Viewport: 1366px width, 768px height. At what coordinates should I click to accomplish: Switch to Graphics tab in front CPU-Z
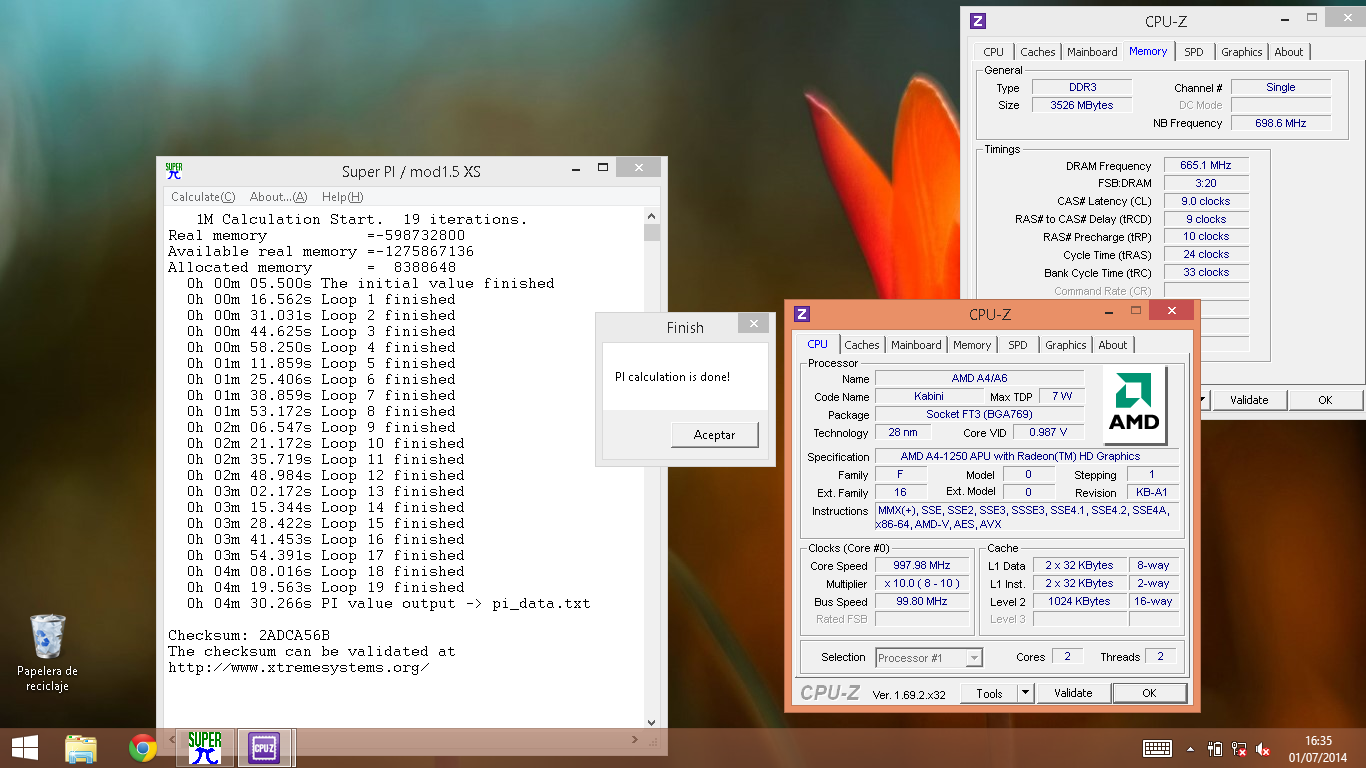tap(1065, 345)
